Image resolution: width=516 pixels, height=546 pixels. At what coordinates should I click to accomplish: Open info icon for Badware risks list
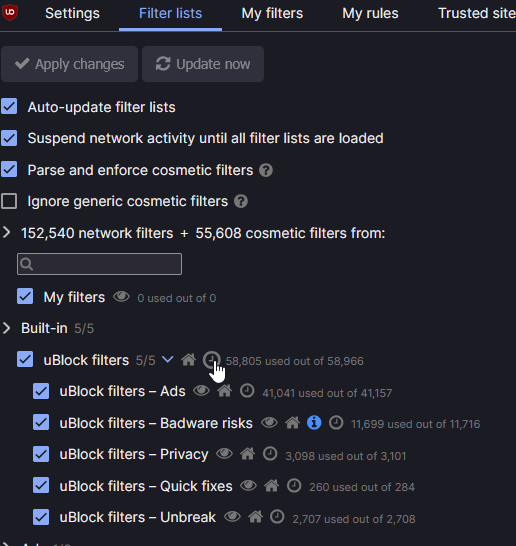tap(314, 423)
